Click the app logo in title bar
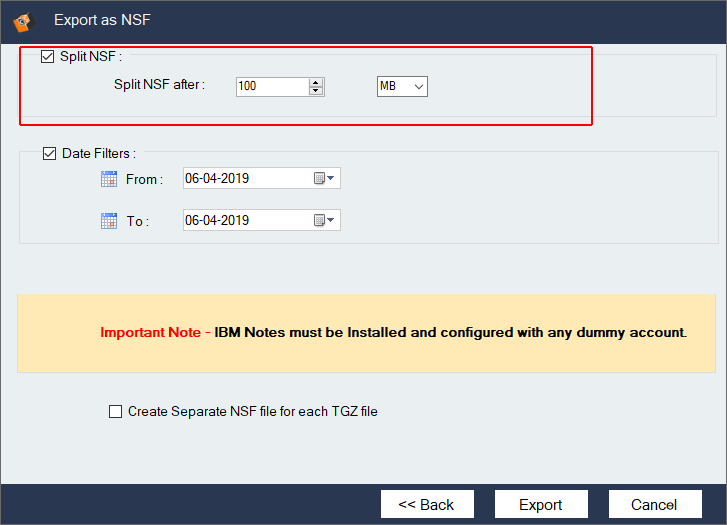The image size is (727, 525). pyautogui.click(x=24, y=19)
